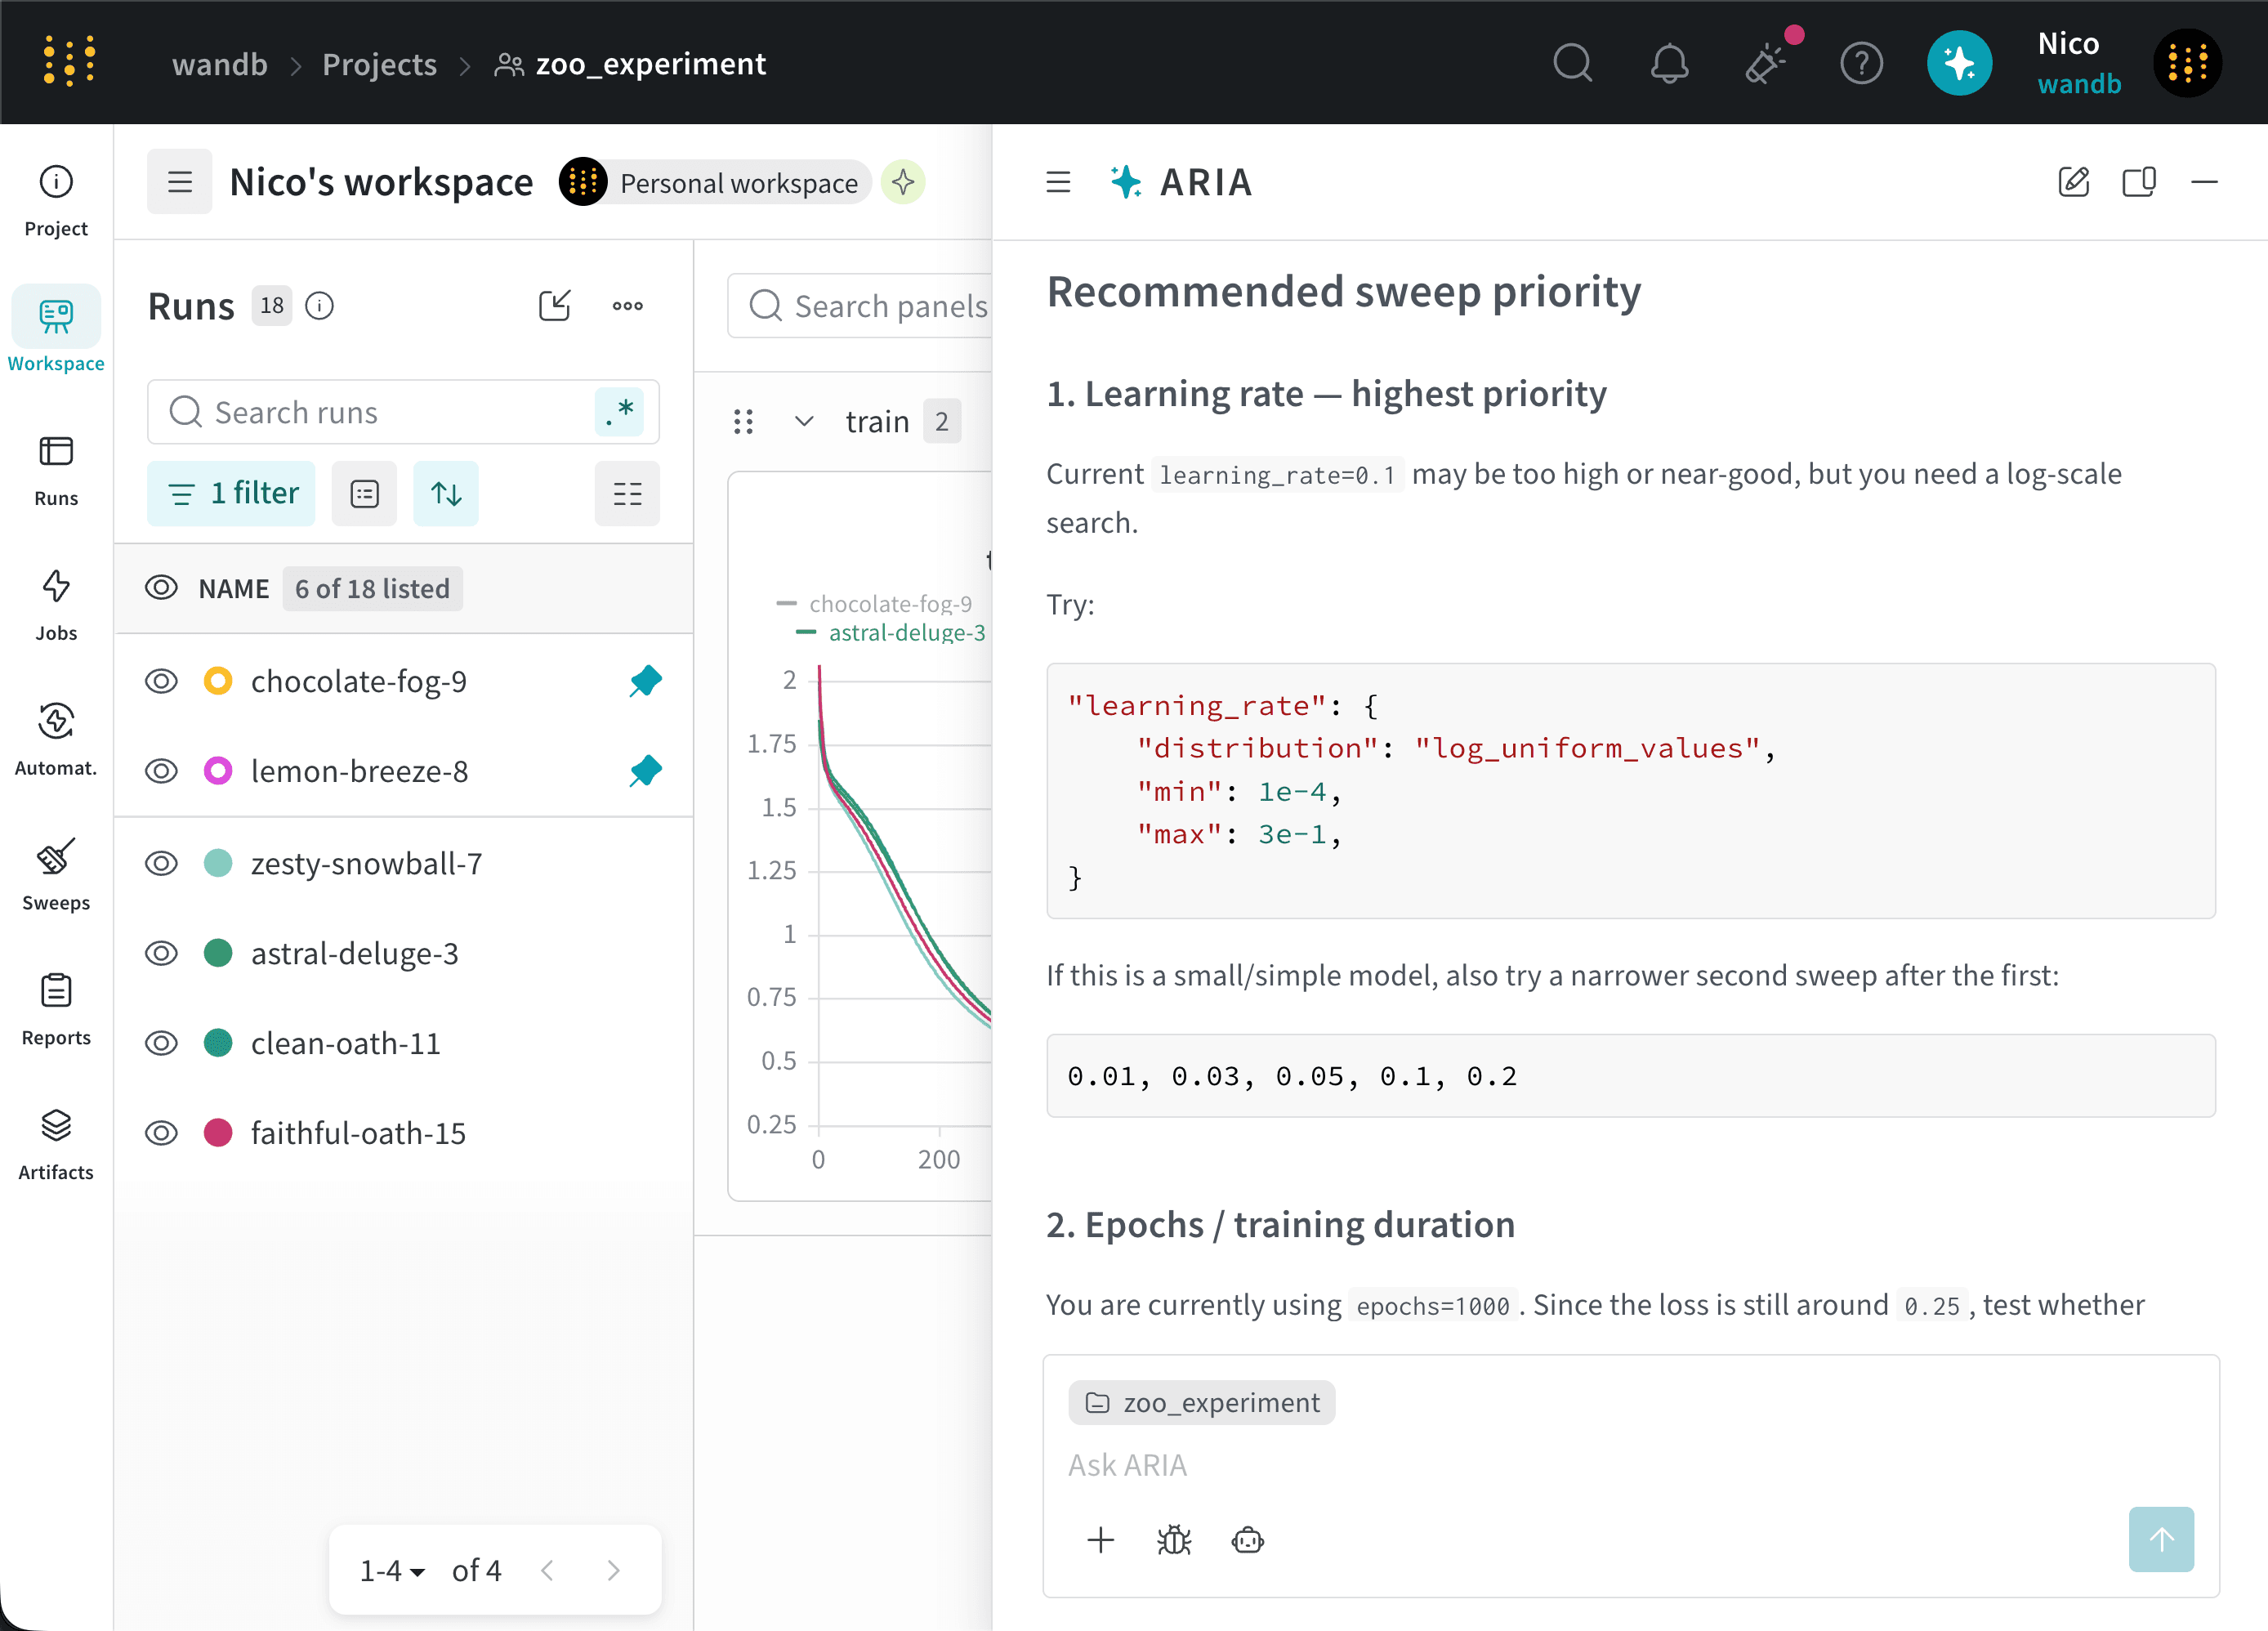Image resolution: width=2268 pixels, height=1631 pixels.
Task: Hide chocolate-fog-9 run
Action: click(161, 682)
